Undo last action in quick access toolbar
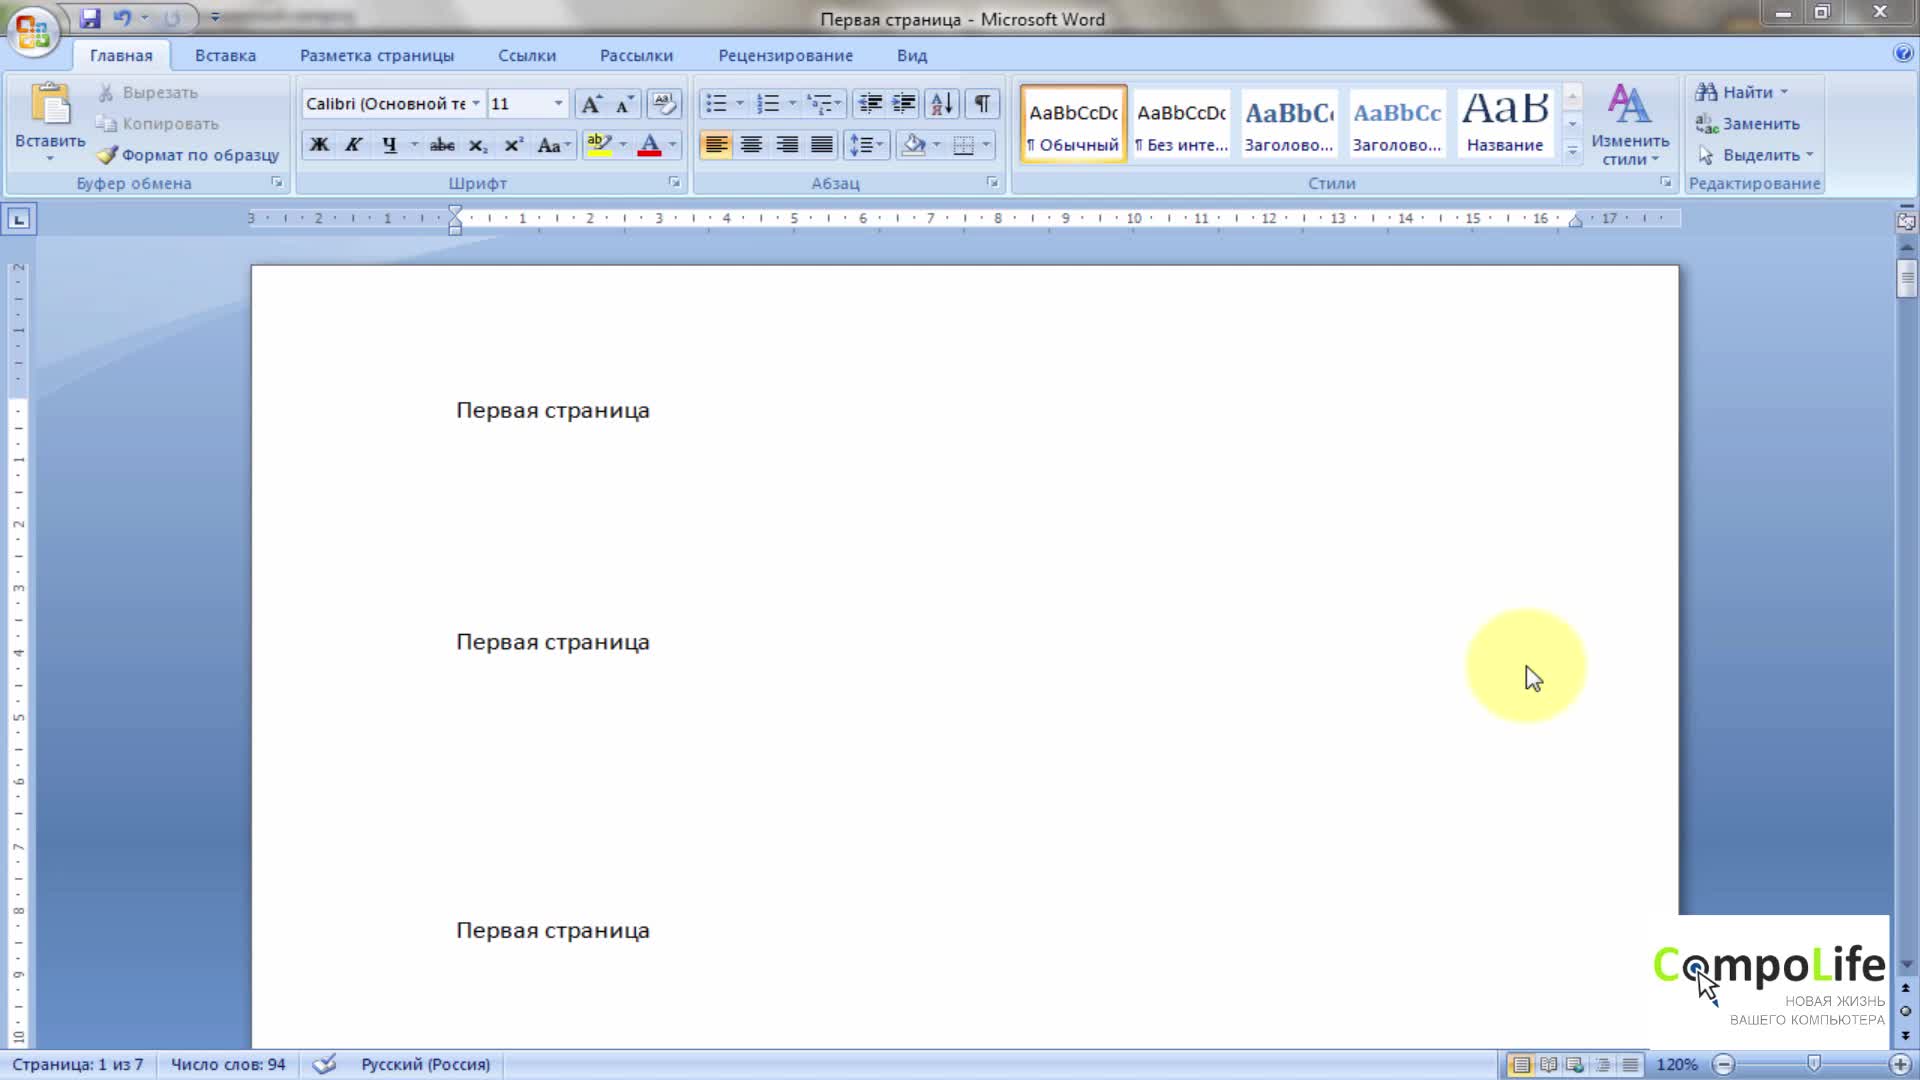This screenshot has height=1080, width=1920. pyautogui.click(x=122, y=18)
